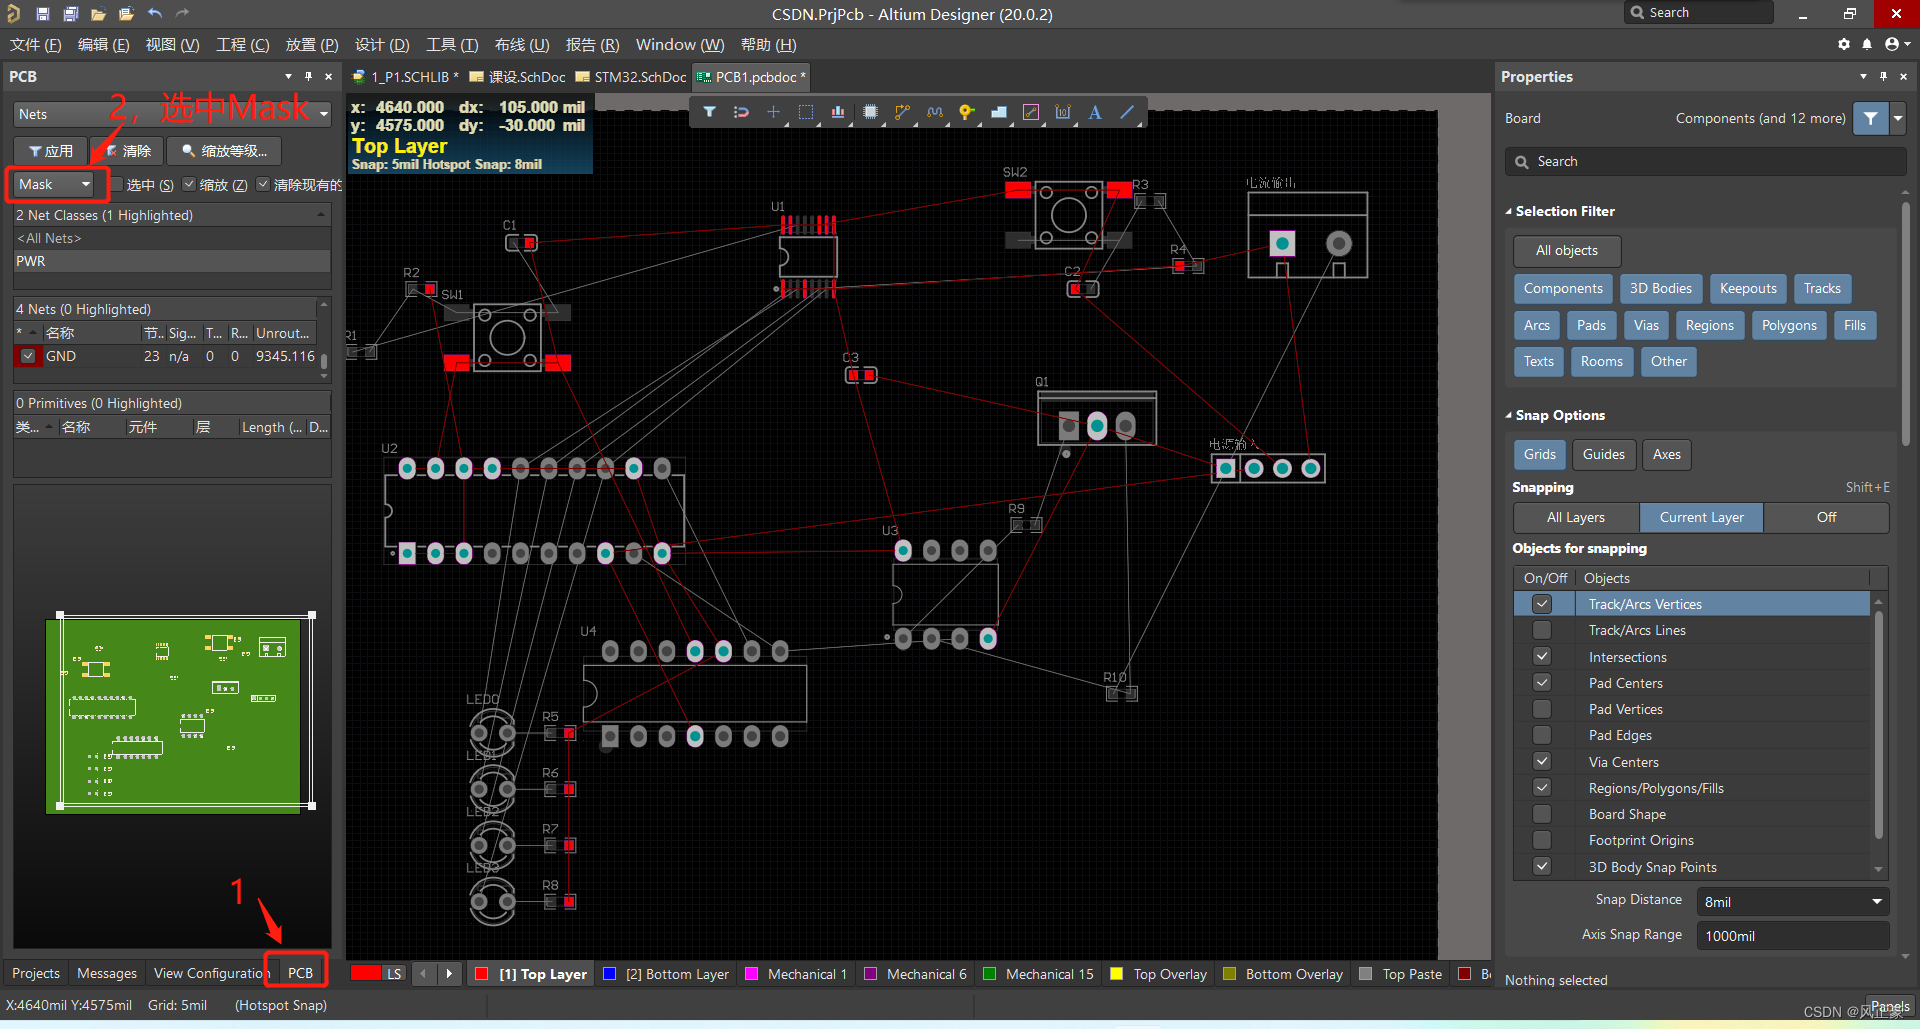Viewport: 1920px width, 1029px height.
Task: Open the Mask mode dropdown
Action: click(x=55, y=184)
